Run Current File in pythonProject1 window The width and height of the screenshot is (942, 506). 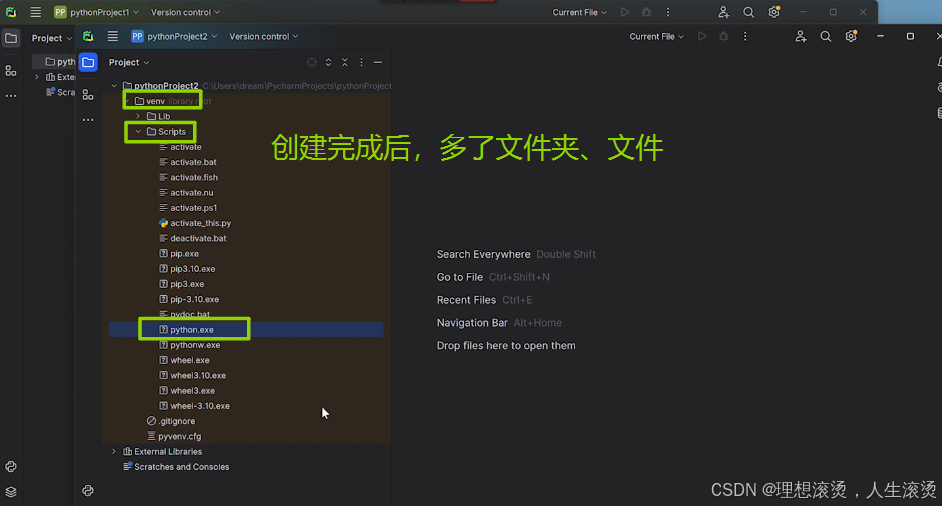click(625, 12)
